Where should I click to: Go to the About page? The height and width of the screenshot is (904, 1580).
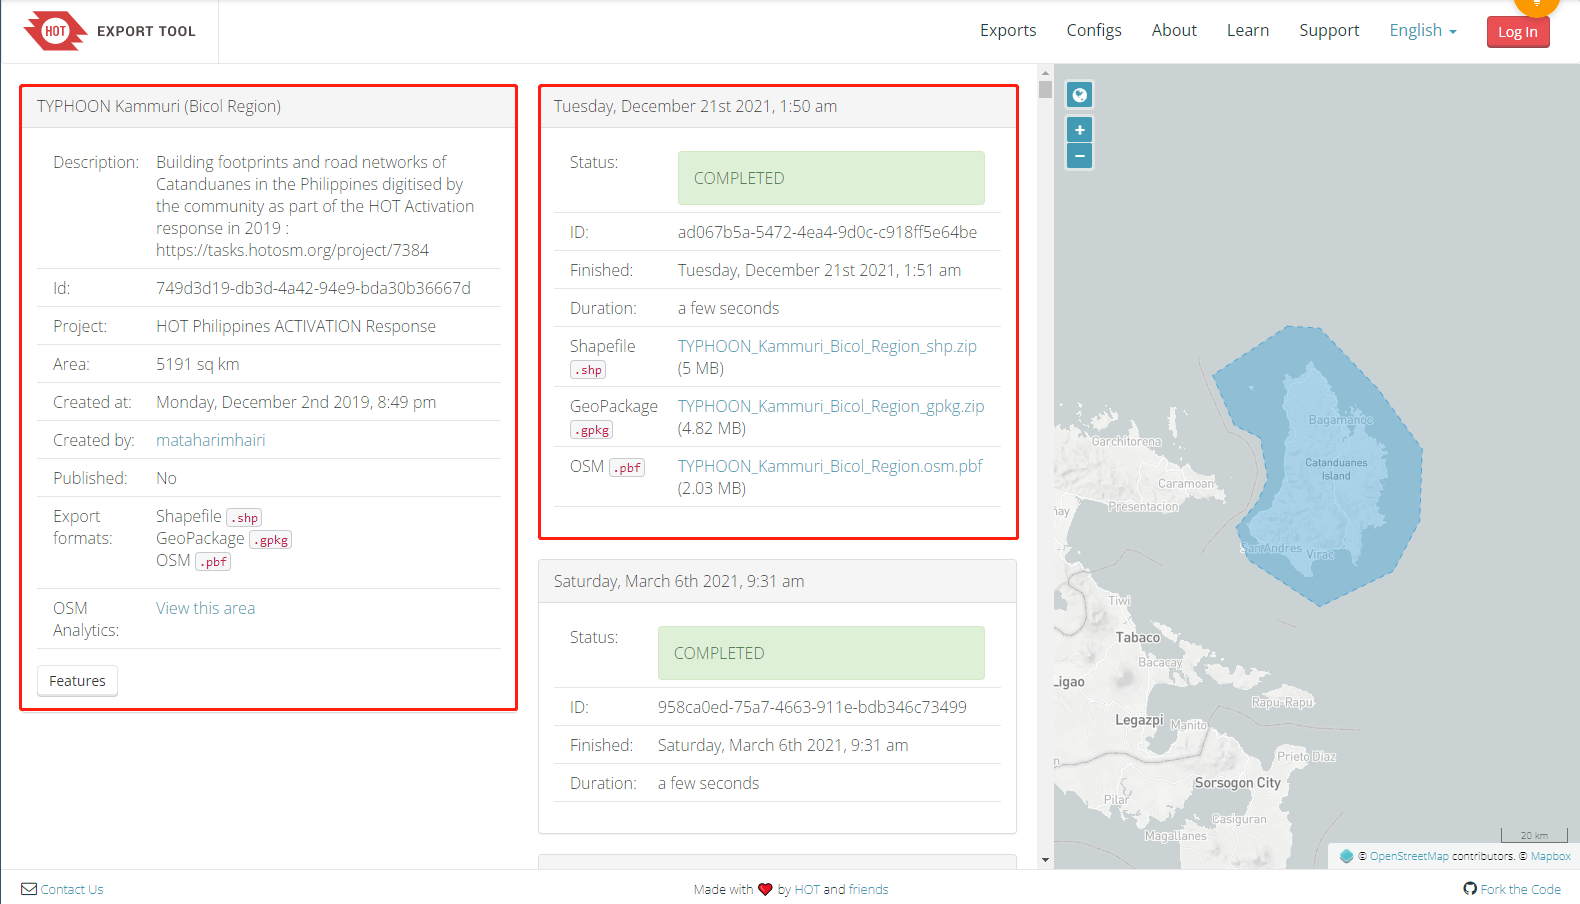pyautogui.click(x=1174, y=31)
